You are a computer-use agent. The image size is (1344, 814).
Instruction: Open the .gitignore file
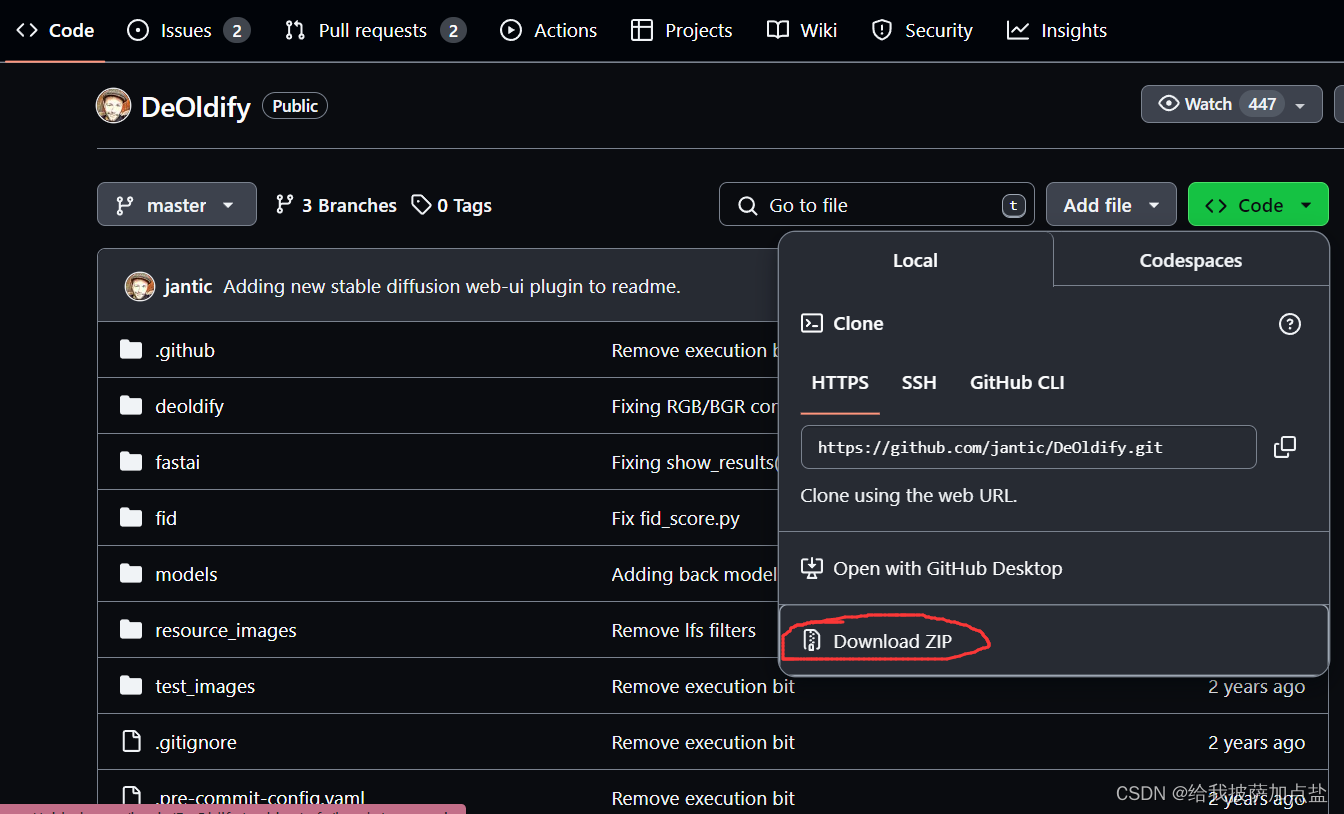(x=196, y=742)
